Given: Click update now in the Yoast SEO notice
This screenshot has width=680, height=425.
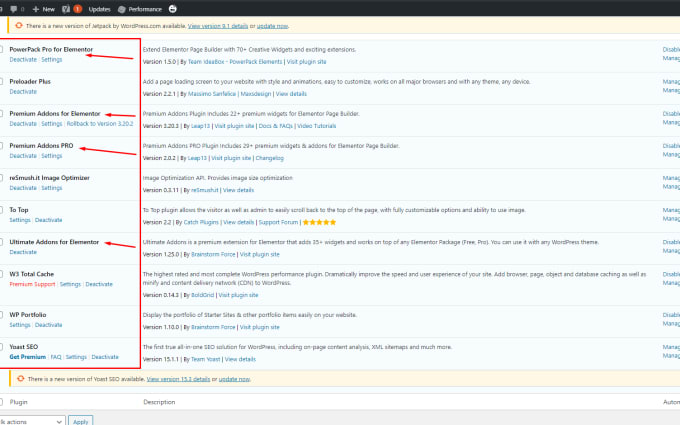Looking at the screenshot, I should (x=234, y=379).
